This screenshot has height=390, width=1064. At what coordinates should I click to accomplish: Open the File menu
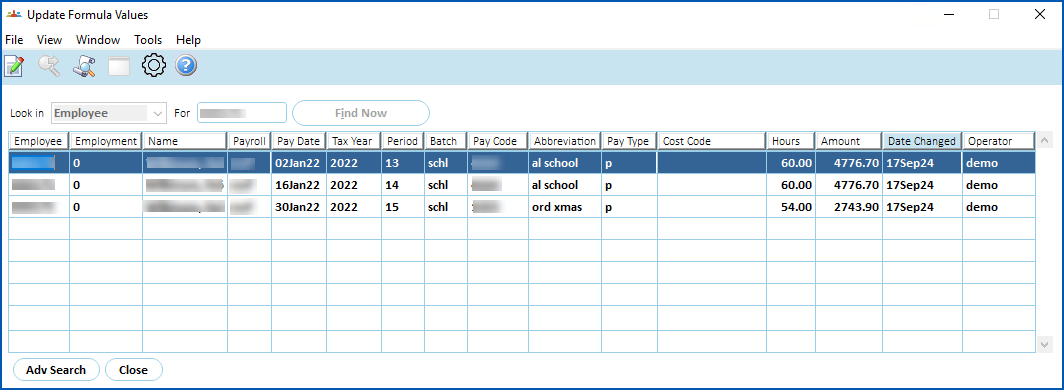[x=14, y=40]
